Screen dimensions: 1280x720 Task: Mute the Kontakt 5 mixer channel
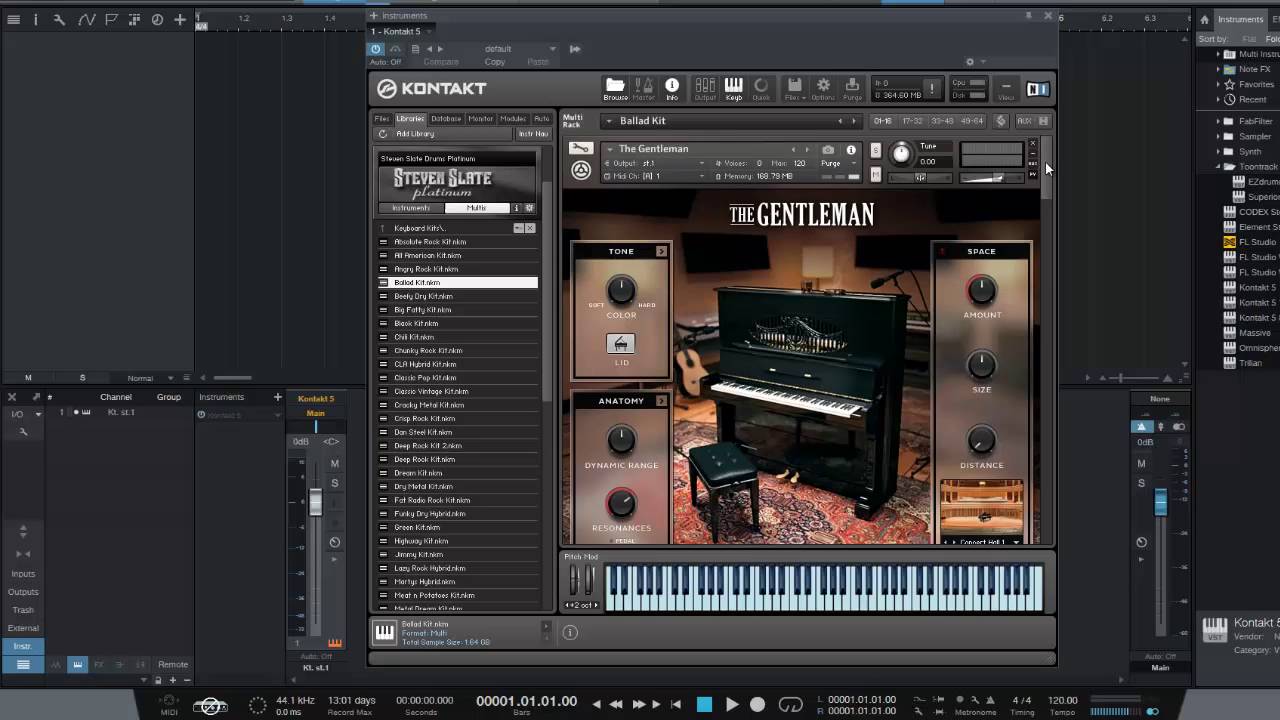tap(335, 464)
